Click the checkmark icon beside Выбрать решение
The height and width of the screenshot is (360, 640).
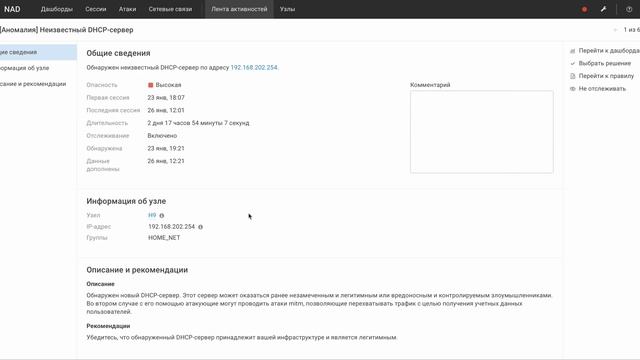pos(572,64)
